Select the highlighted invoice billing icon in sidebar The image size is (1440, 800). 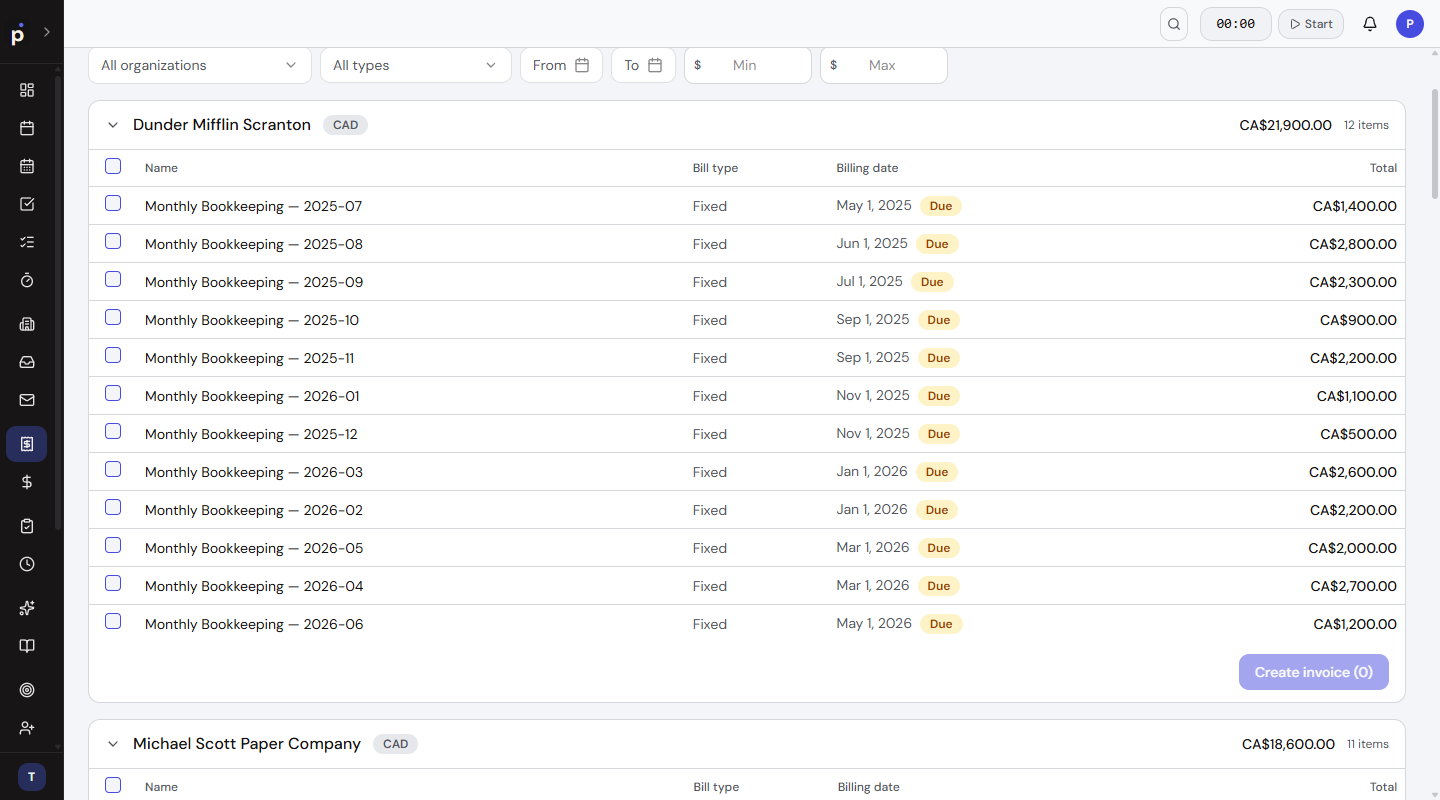(x=27, y=444)
